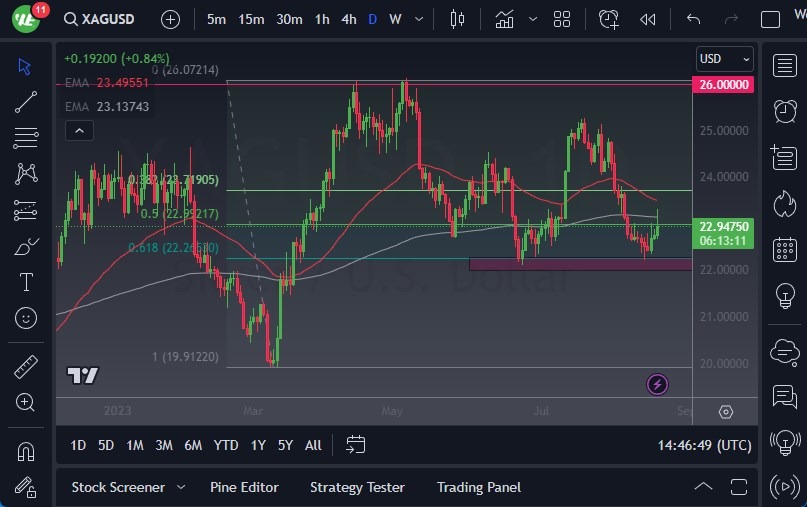Open the candlestick chart style selector
This screenshot has height=507, width=807.
(458, 19)
